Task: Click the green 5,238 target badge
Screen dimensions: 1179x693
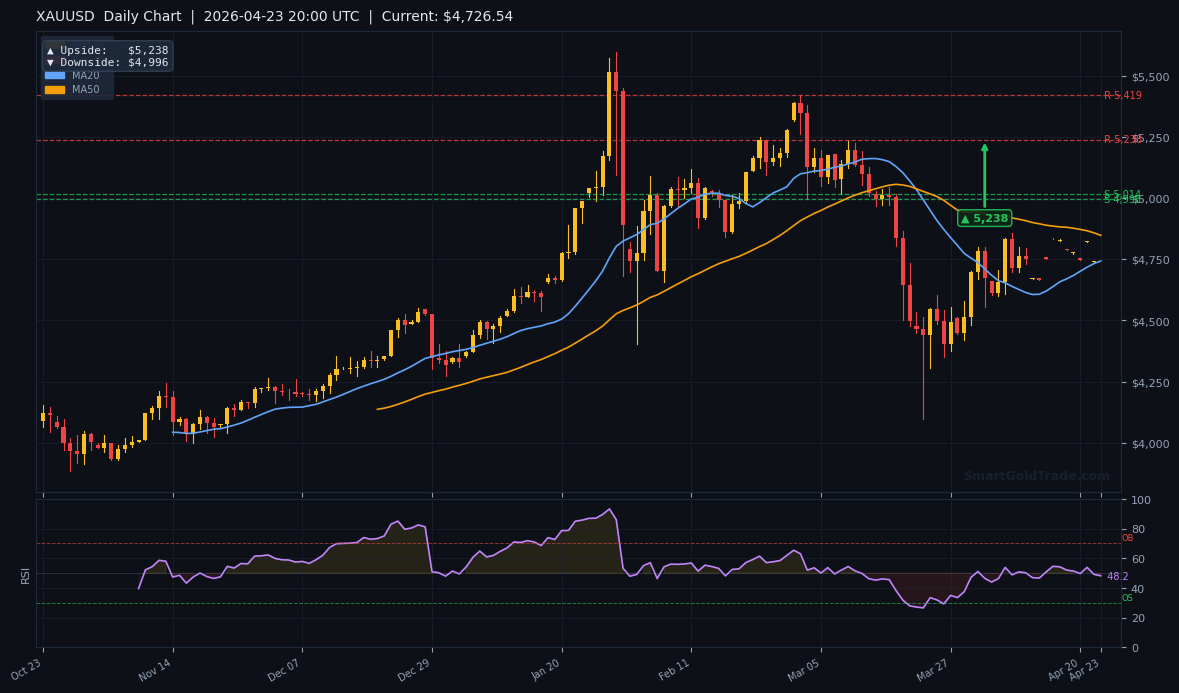Action: (984, 218)
